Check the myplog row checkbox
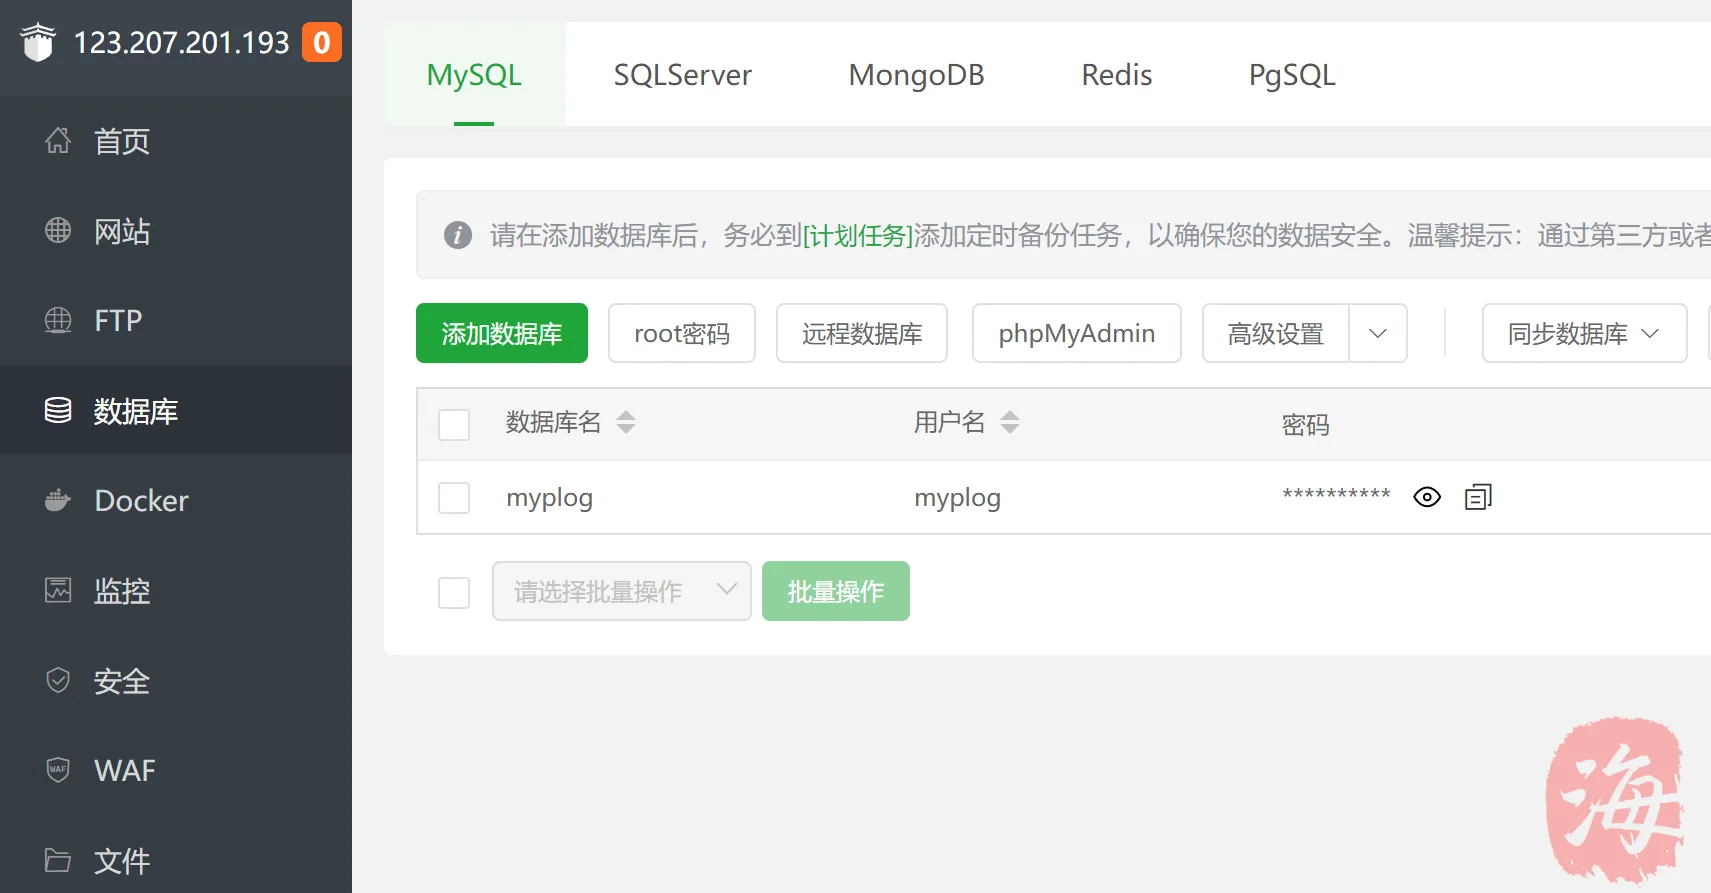The image size is (1711, 893). pyautogui.click(x=454, y=498)
